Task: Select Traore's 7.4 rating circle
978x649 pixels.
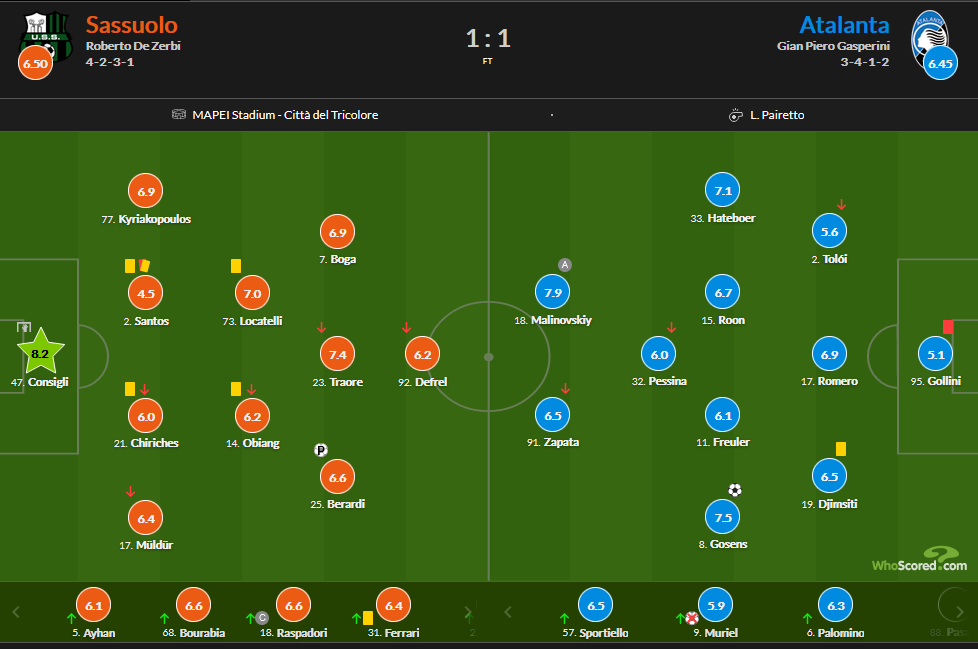Action: pos(337,354)
